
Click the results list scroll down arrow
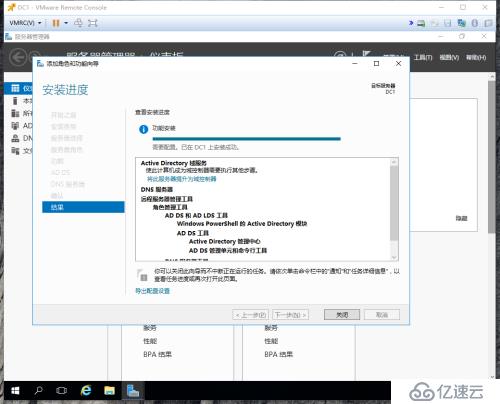394,257
